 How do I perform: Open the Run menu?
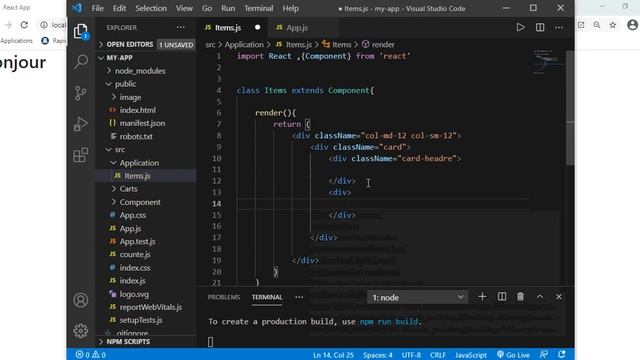click(228, 8)
